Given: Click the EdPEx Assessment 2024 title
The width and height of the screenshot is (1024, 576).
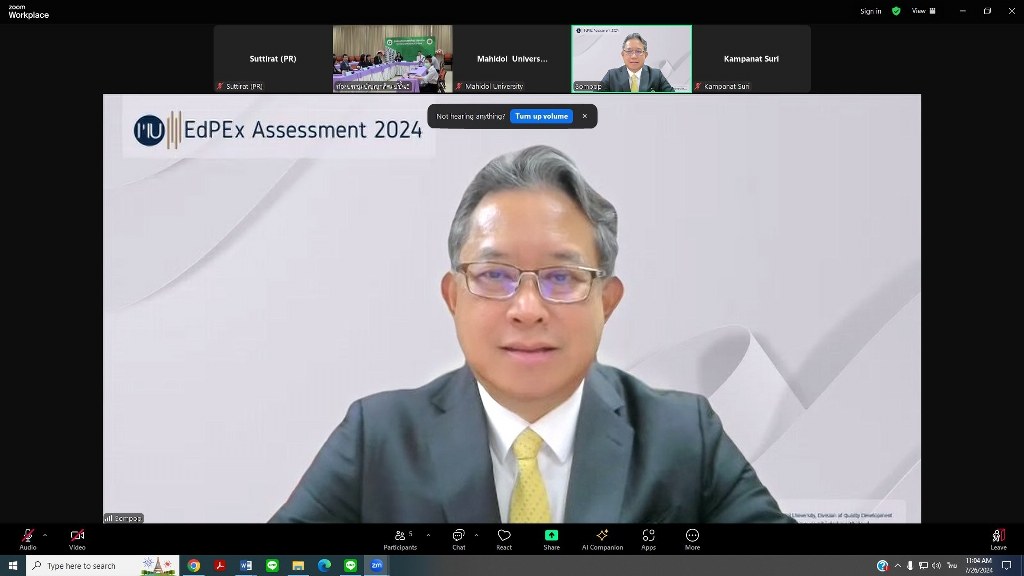Looking at the screenshot, I should 303,129.
